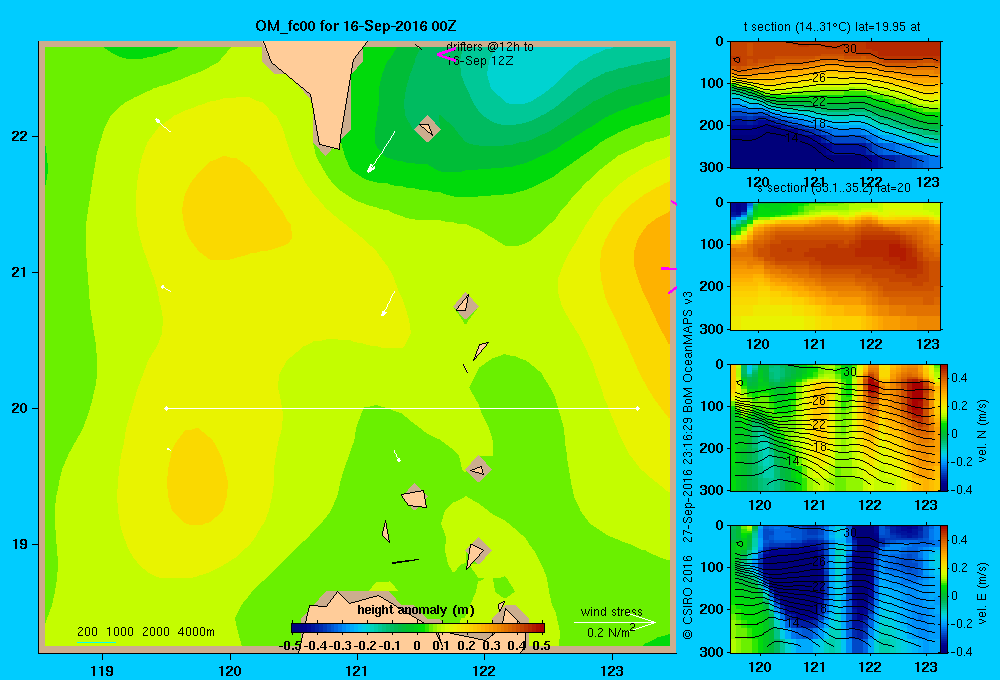Click the "t section (14..31°C) lat=19.95 at" title

coord(832,27)
